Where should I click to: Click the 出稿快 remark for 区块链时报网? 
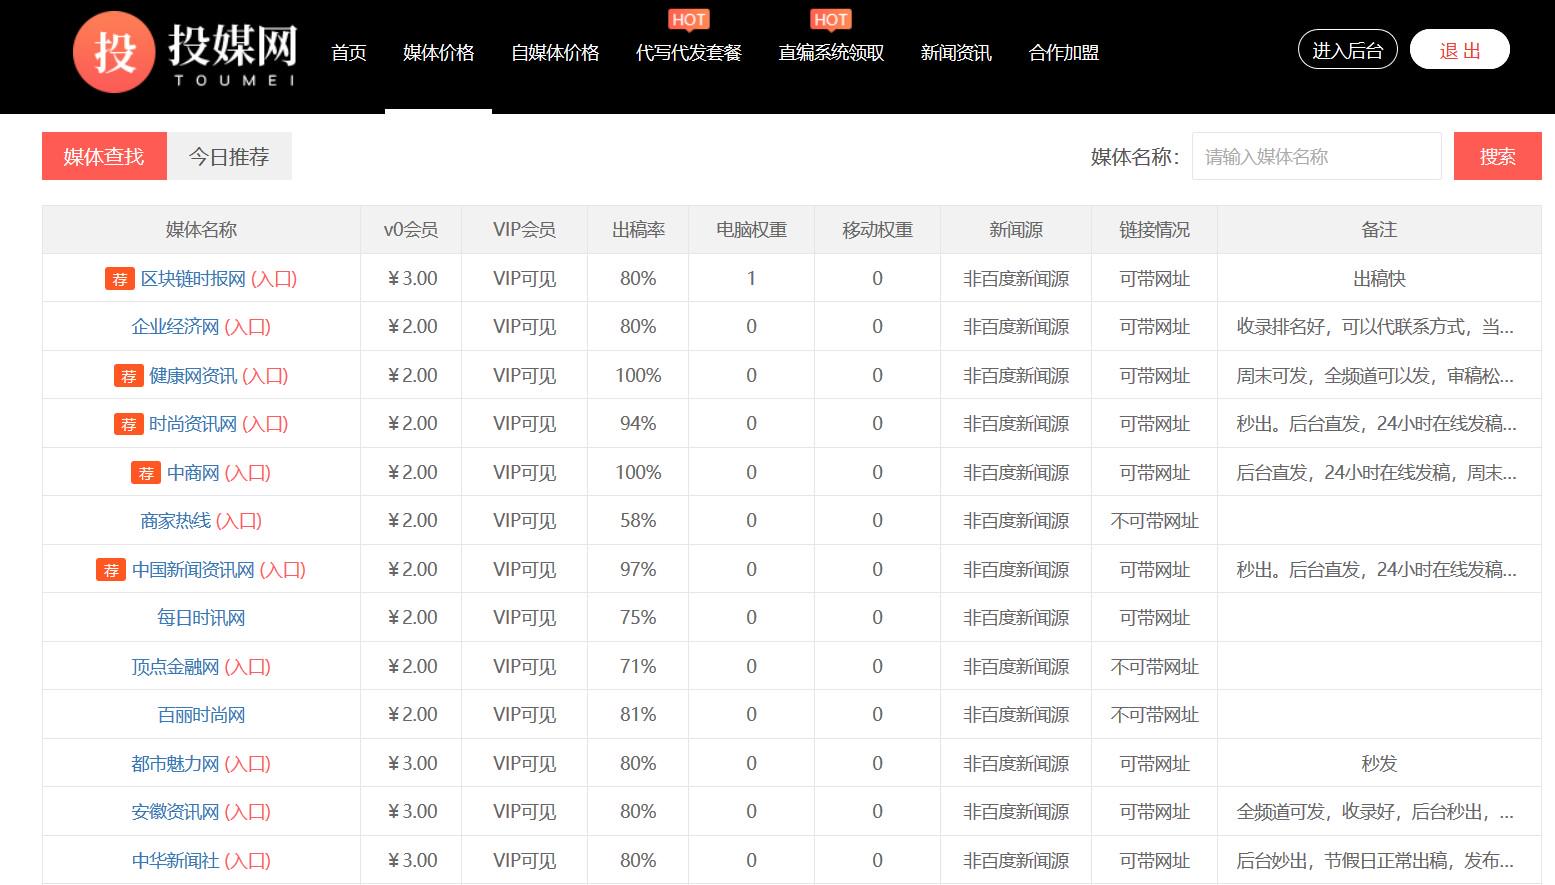click(1379, 279)
